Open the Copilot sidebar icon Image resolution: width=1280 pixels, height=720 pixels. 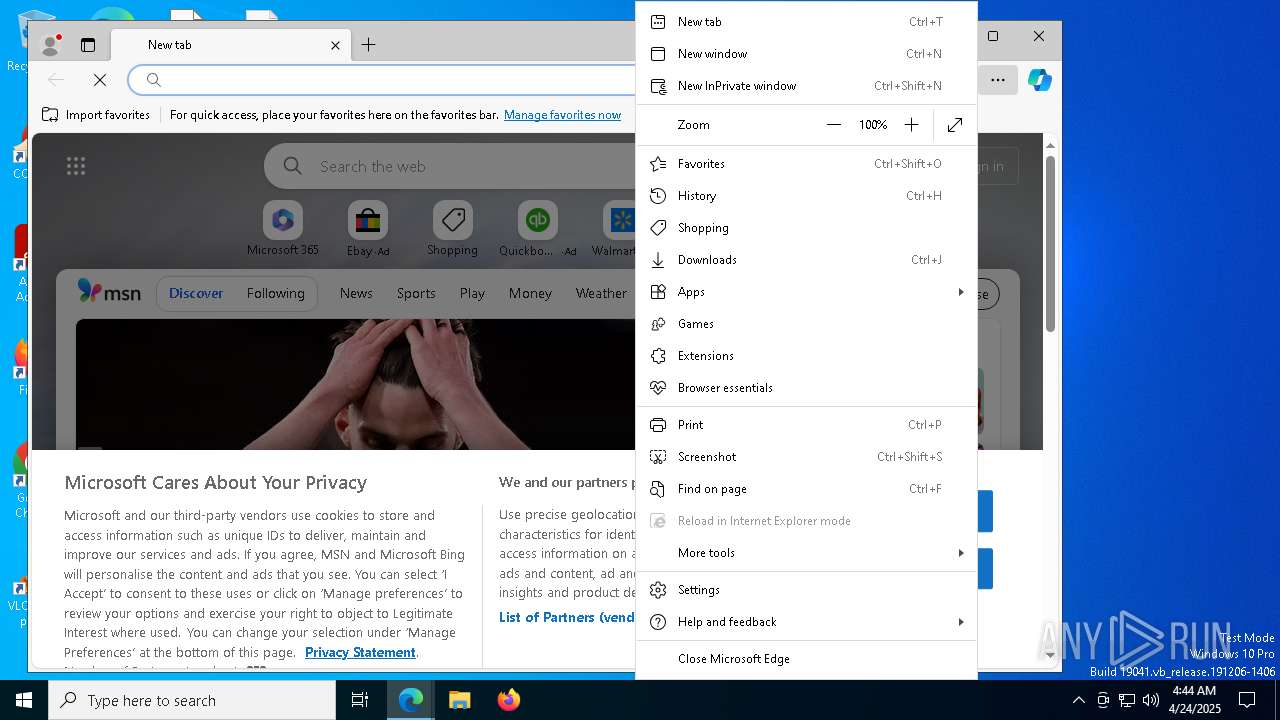coord(1040,80)
